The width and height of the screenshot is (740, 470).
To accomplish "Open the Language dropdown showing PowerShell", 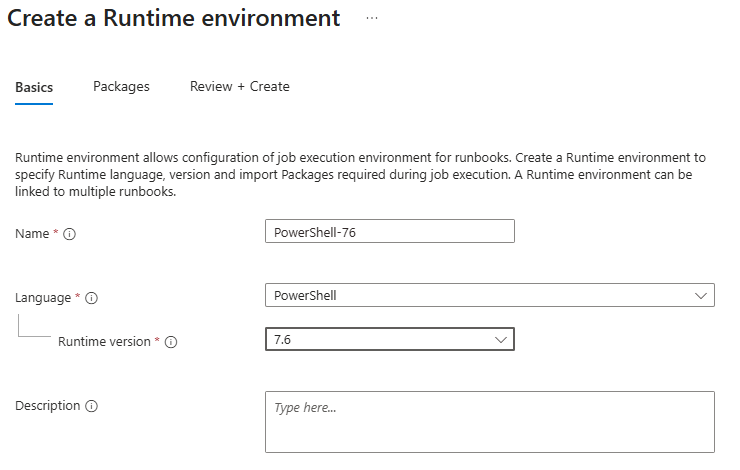I will click(490, 295).
